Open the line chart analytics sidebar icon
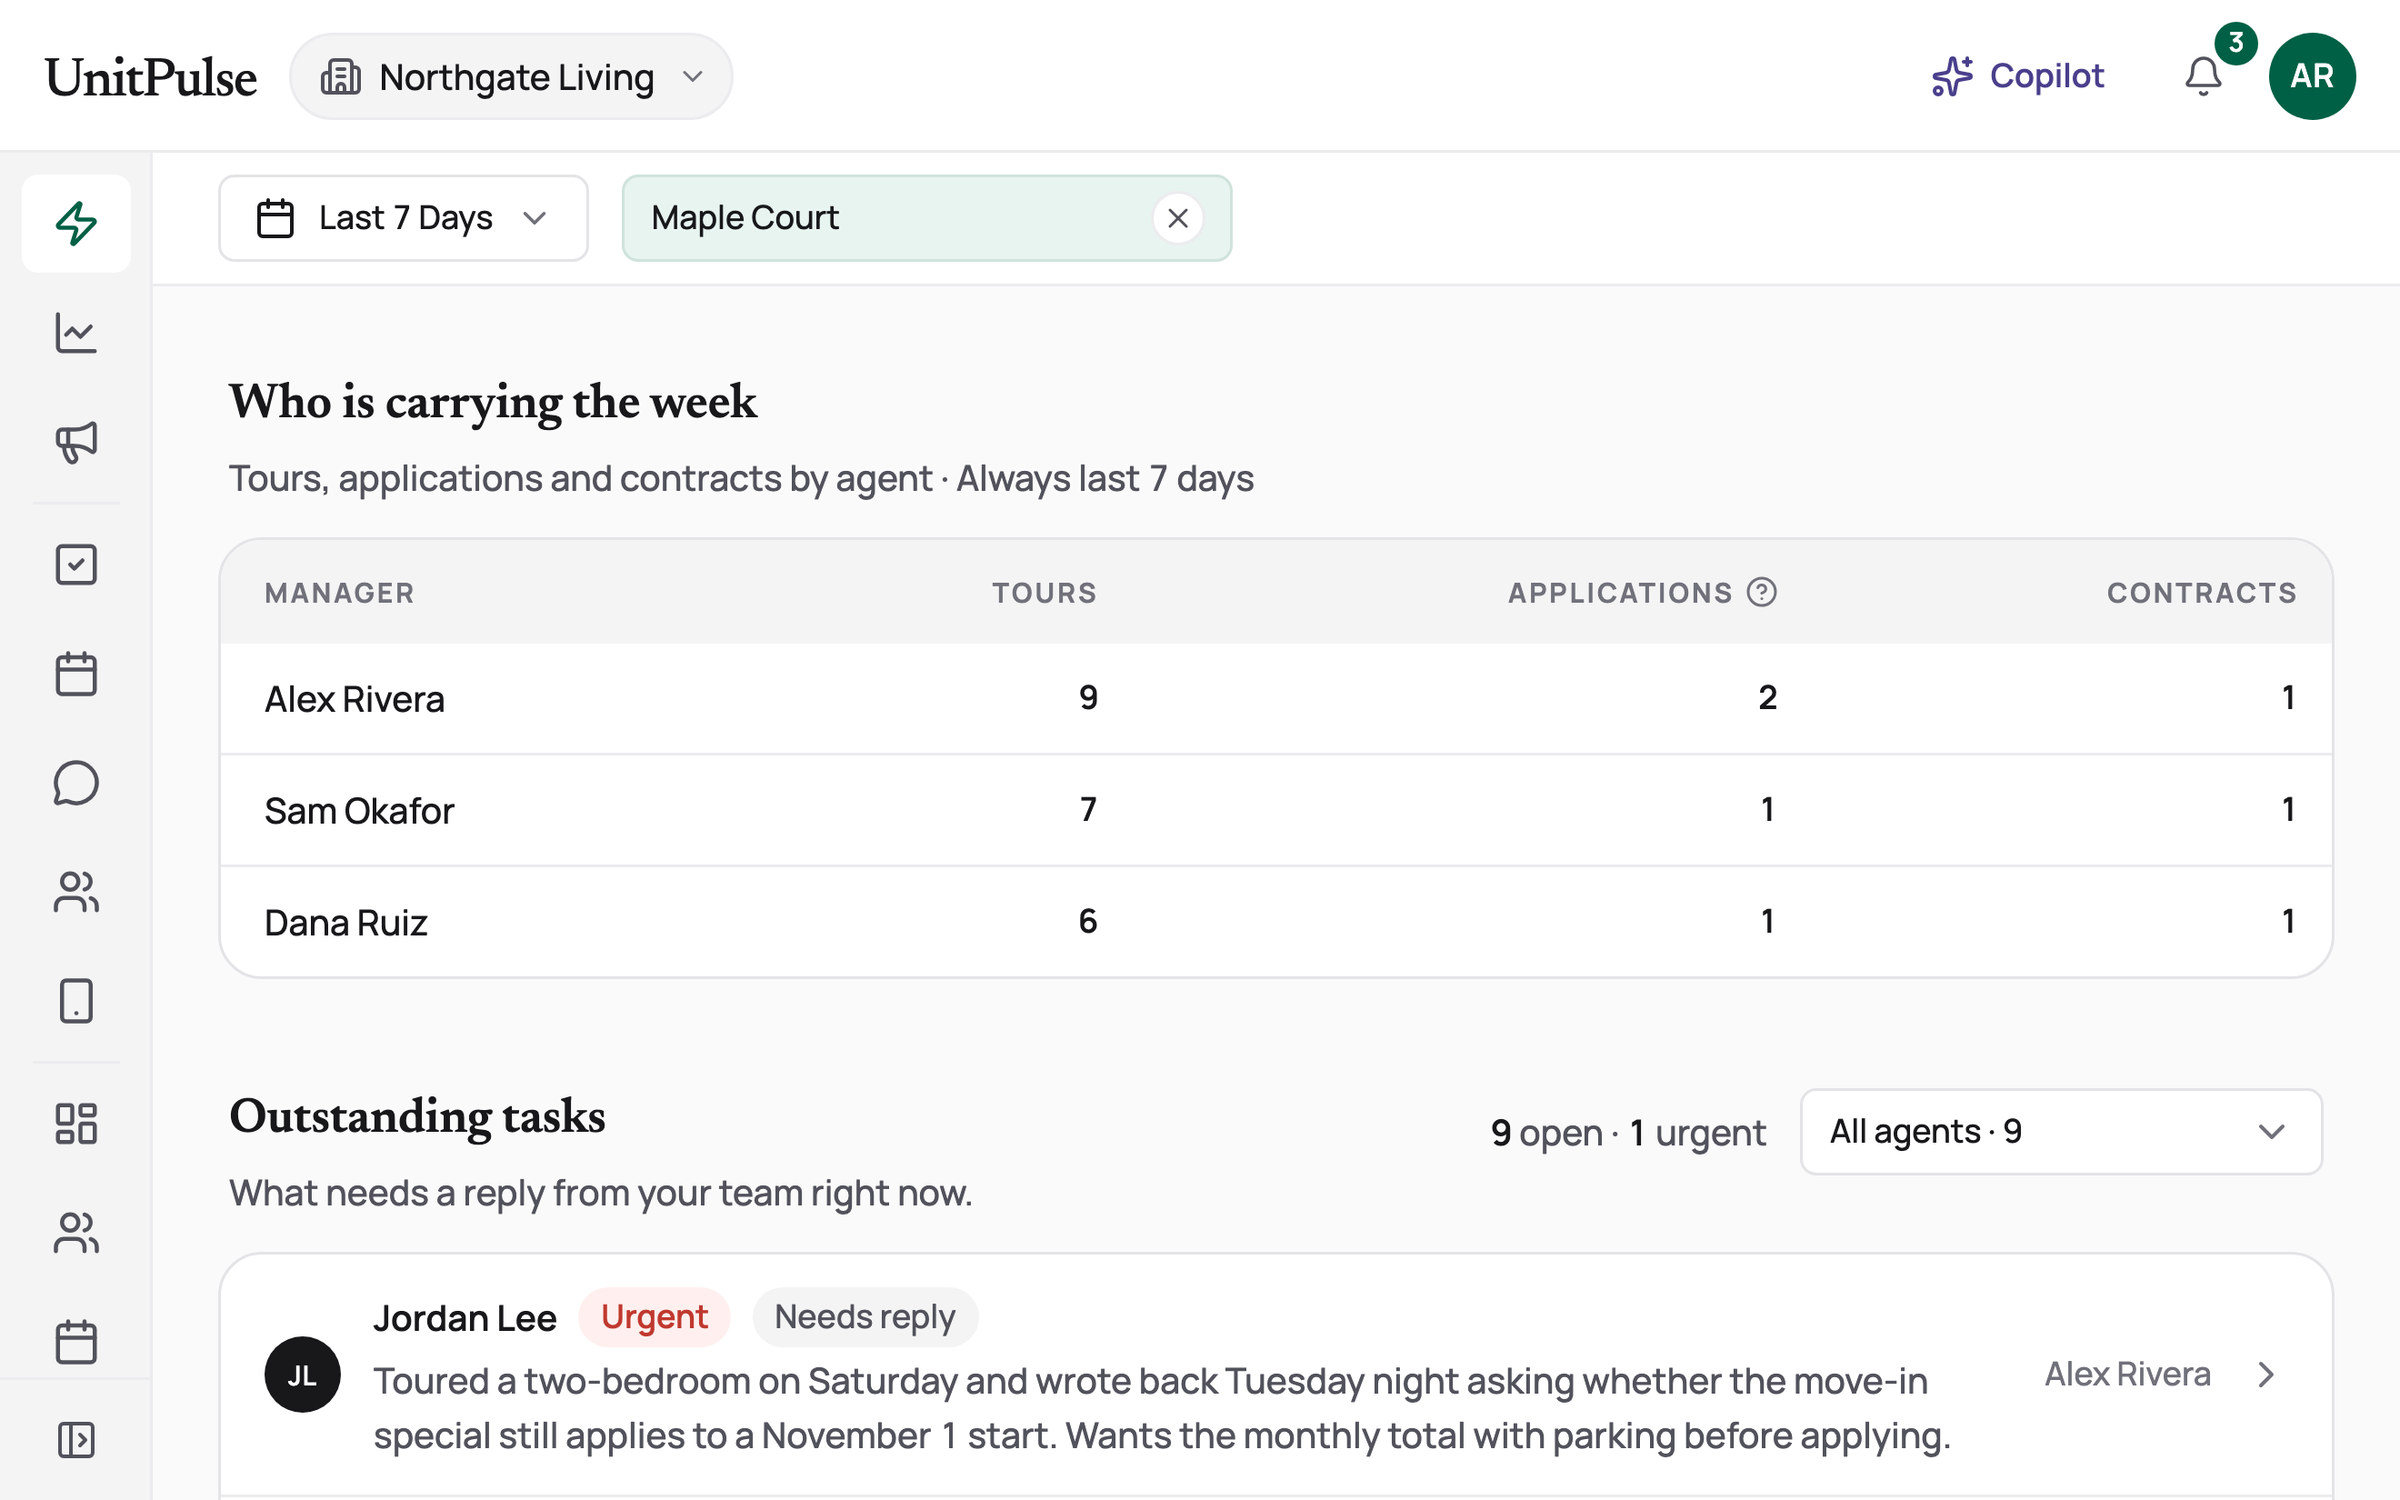 [x=76, y=333]
